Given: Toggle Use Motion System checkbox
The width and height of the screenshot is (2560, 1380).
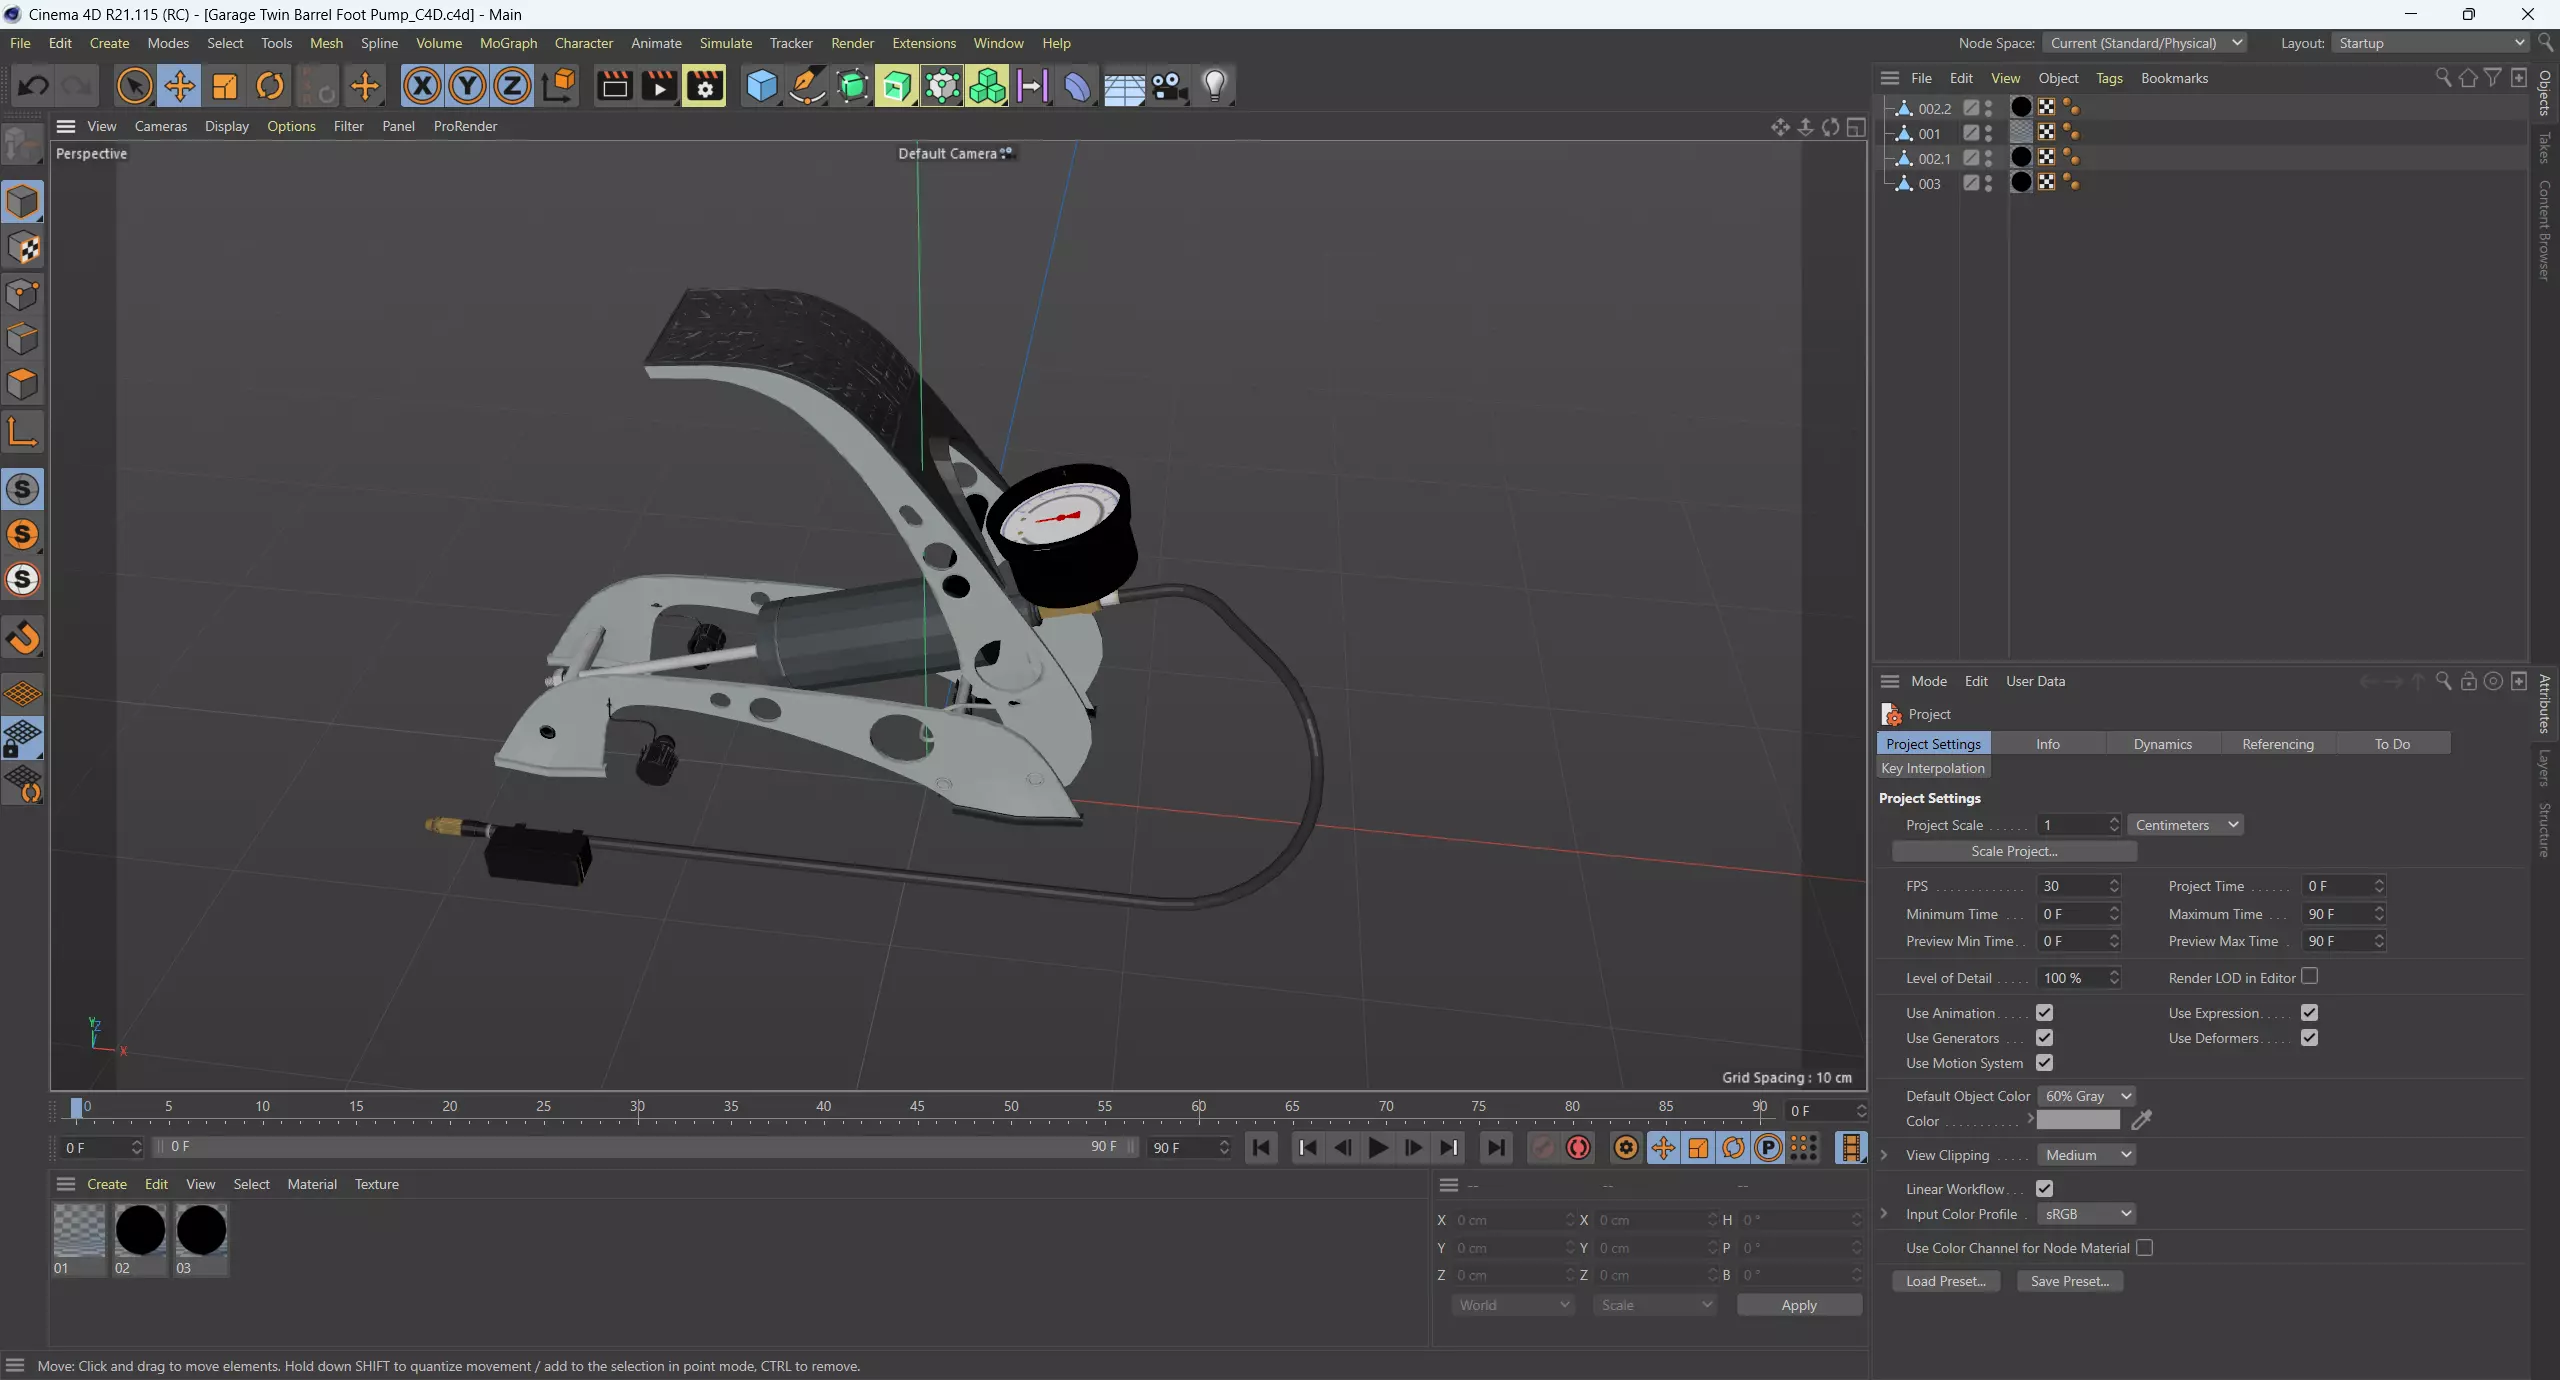Looking at the screenshot, I should coord(2044,1063).
